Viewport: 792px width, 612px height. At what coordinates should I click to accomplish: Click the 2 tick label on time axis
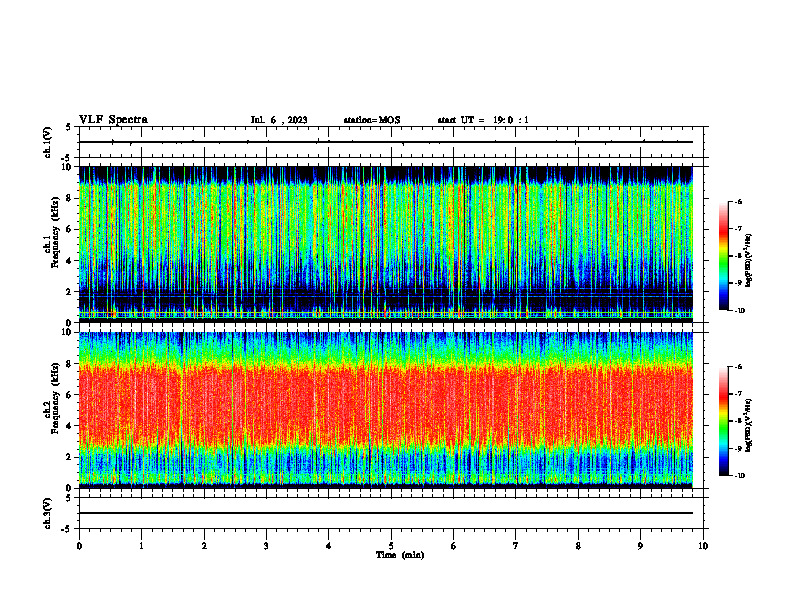tap(204, 546)
